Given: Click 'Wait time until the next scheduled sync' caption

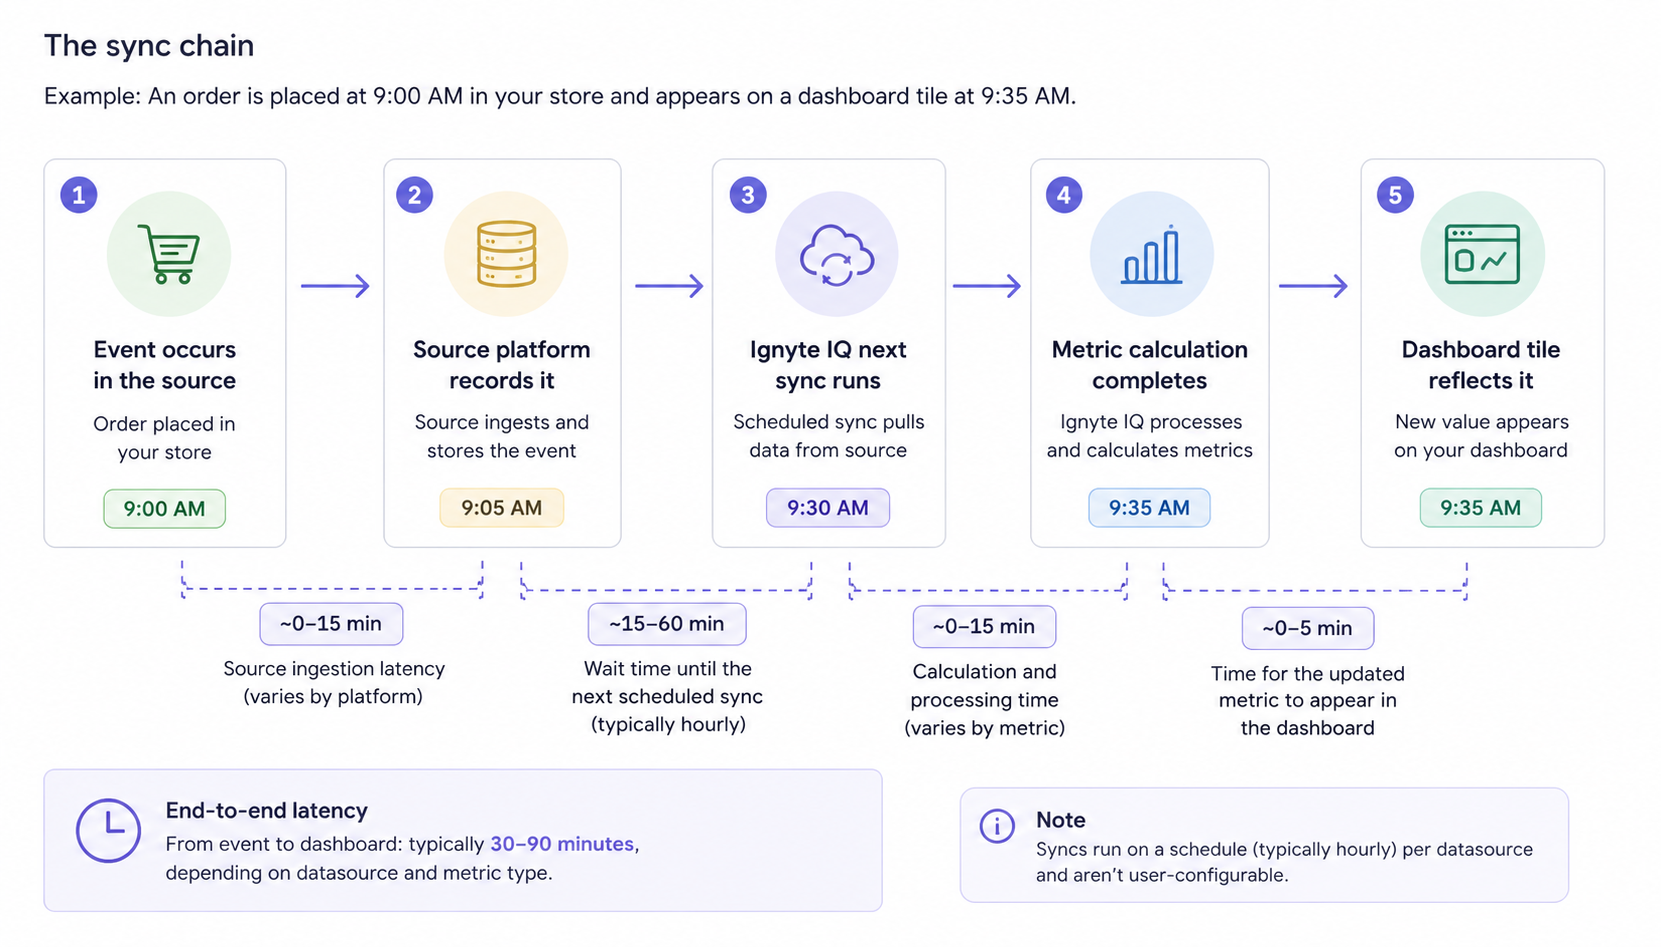Looking at the screenshot, I should 667,696.
